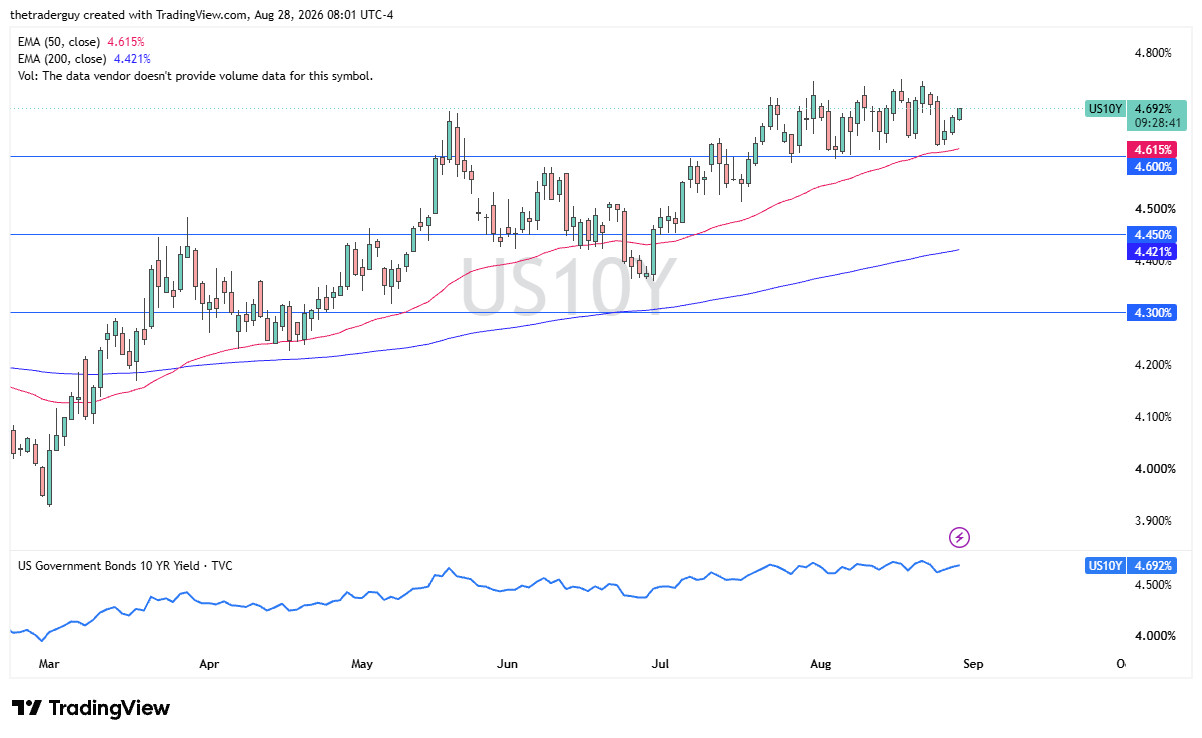Image resolution: width=1202 pixels, height=738 pixels.
Task: Click the green US10Y 4.692% price label
Action: pyautogui.click(x=1135, y=108)
